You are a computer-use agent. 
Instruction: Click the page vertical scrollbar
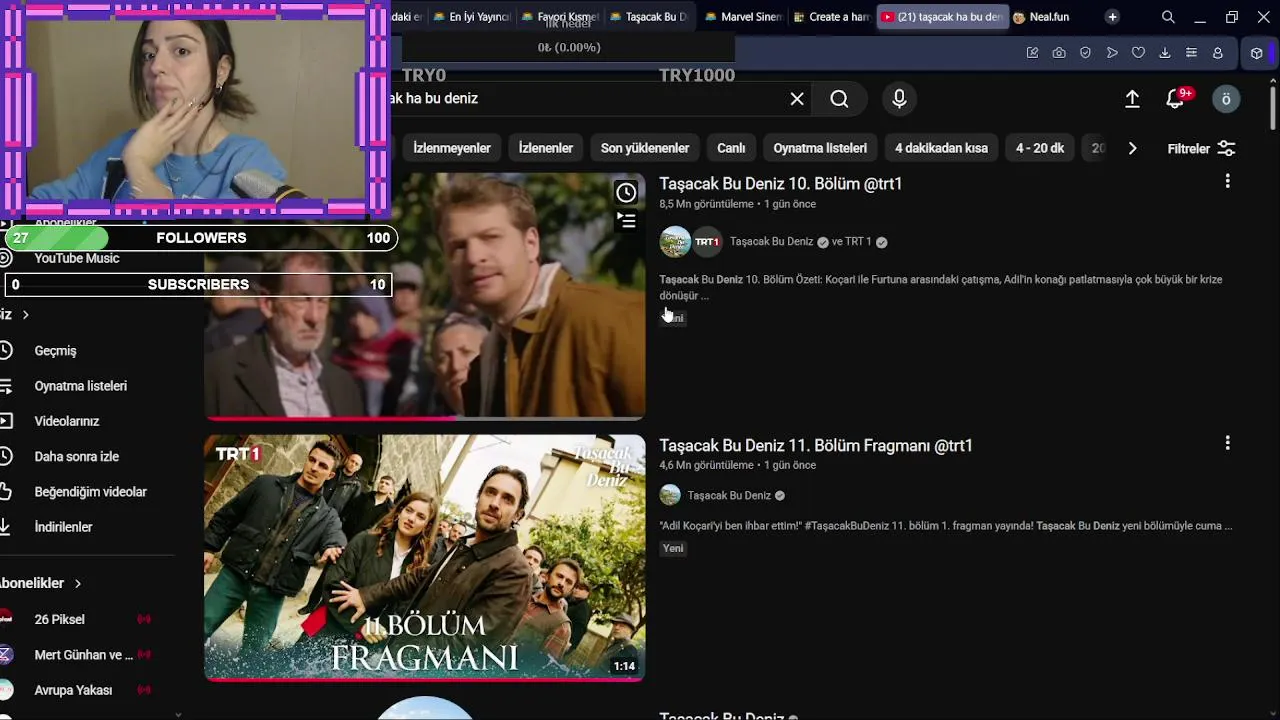click(1273, 110)
